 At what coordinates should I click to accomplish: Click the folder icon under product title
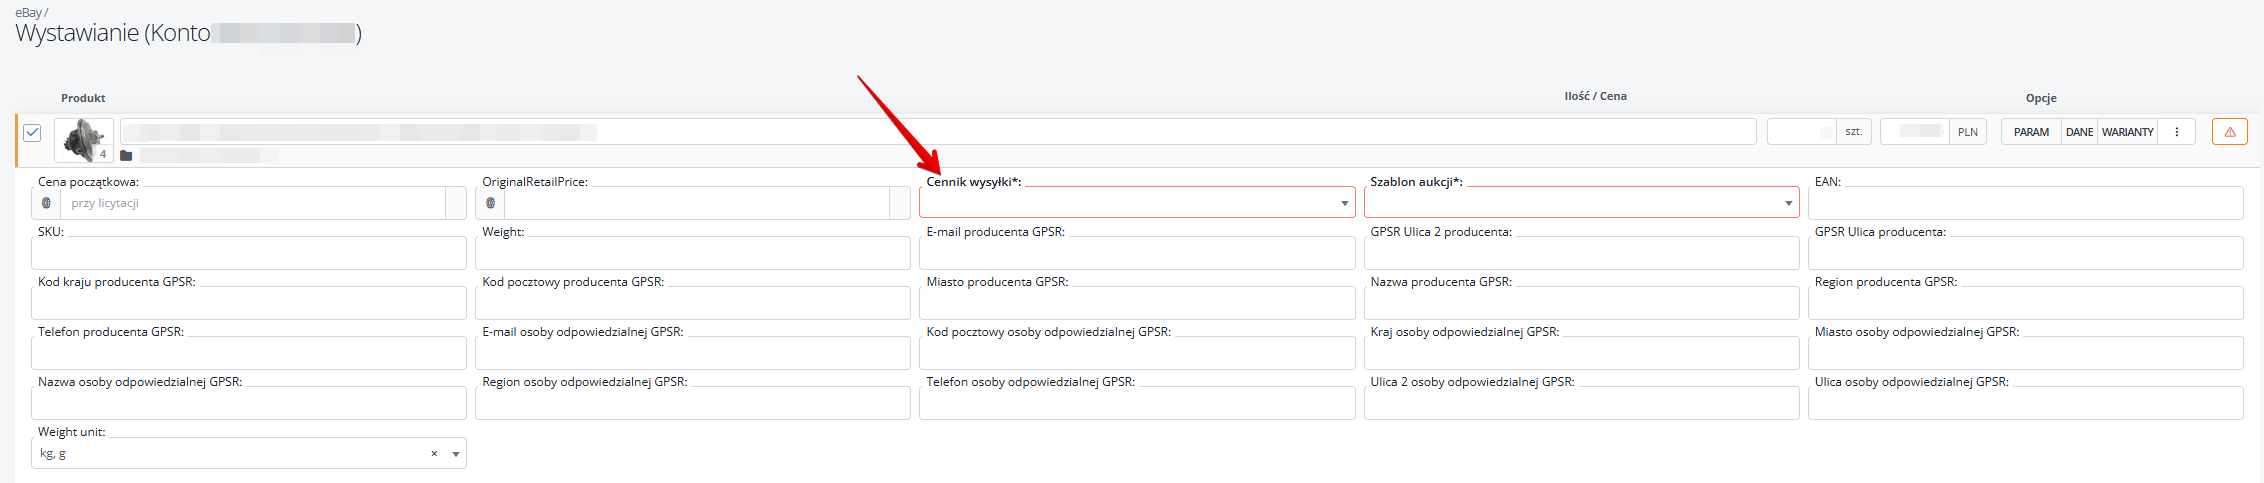(126, 156)
